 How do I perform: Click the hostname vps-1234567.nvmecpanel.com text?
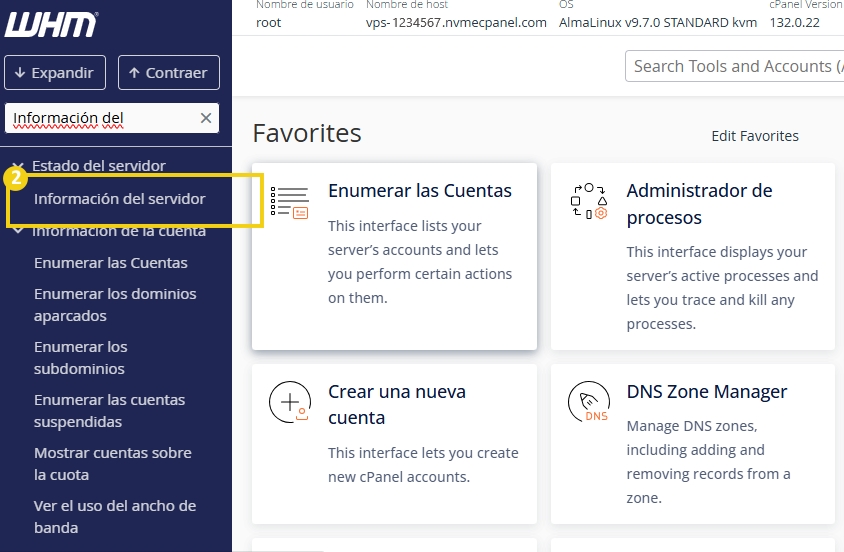(x=456, y=23)
